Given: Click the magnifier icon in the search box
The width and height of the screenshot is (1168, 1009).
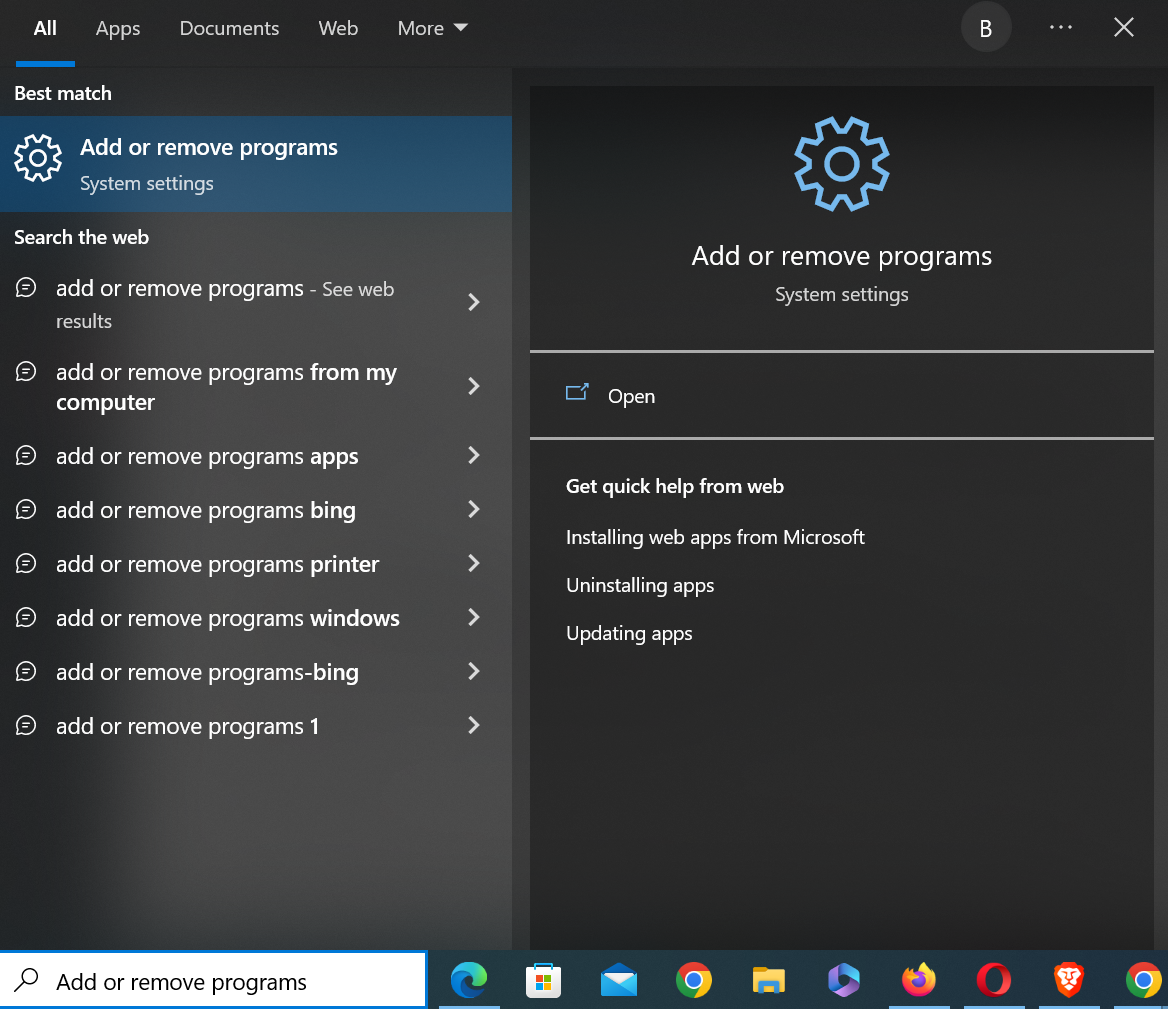Looking at the screenshot, I should tap(27, 980).
